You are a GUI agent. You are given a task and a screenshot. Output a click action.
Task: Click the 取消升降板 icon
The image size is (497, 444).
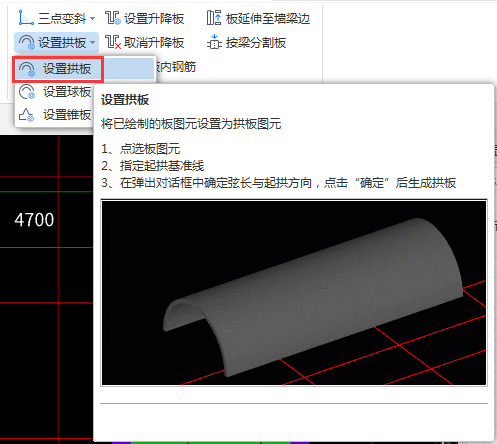point(113,42)
